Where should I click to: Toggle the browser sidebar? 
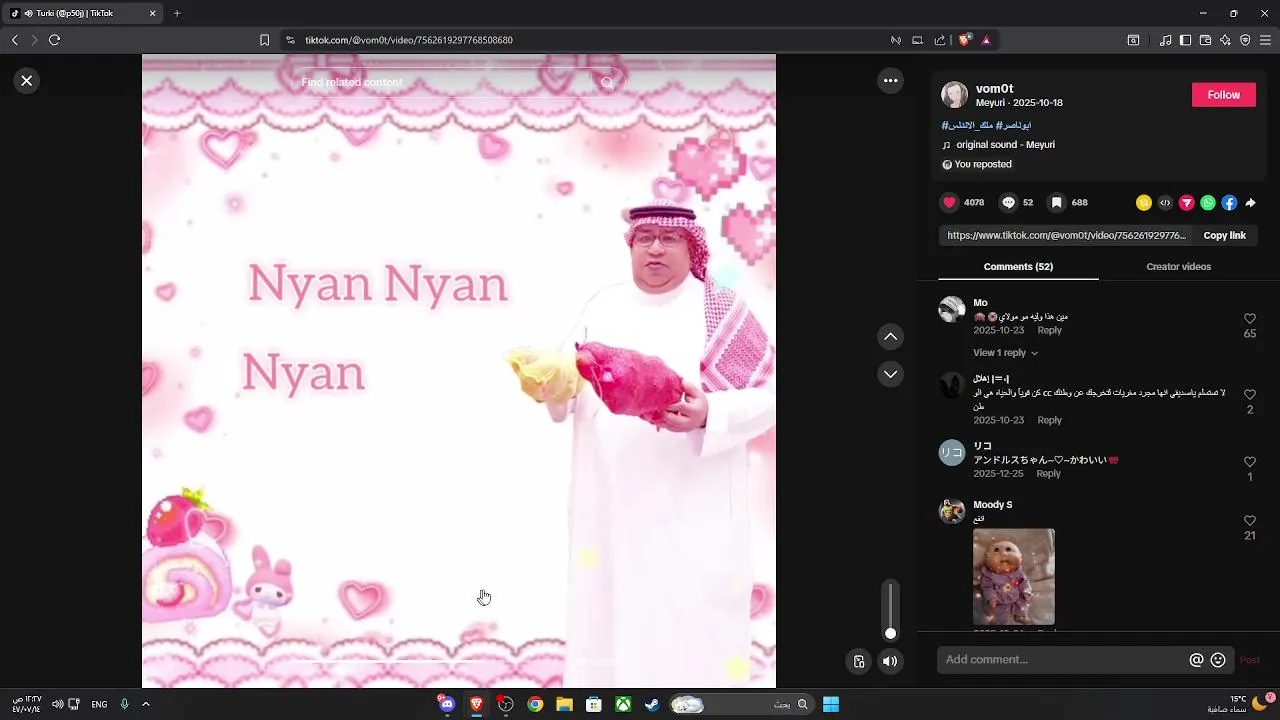point(1185,40)
